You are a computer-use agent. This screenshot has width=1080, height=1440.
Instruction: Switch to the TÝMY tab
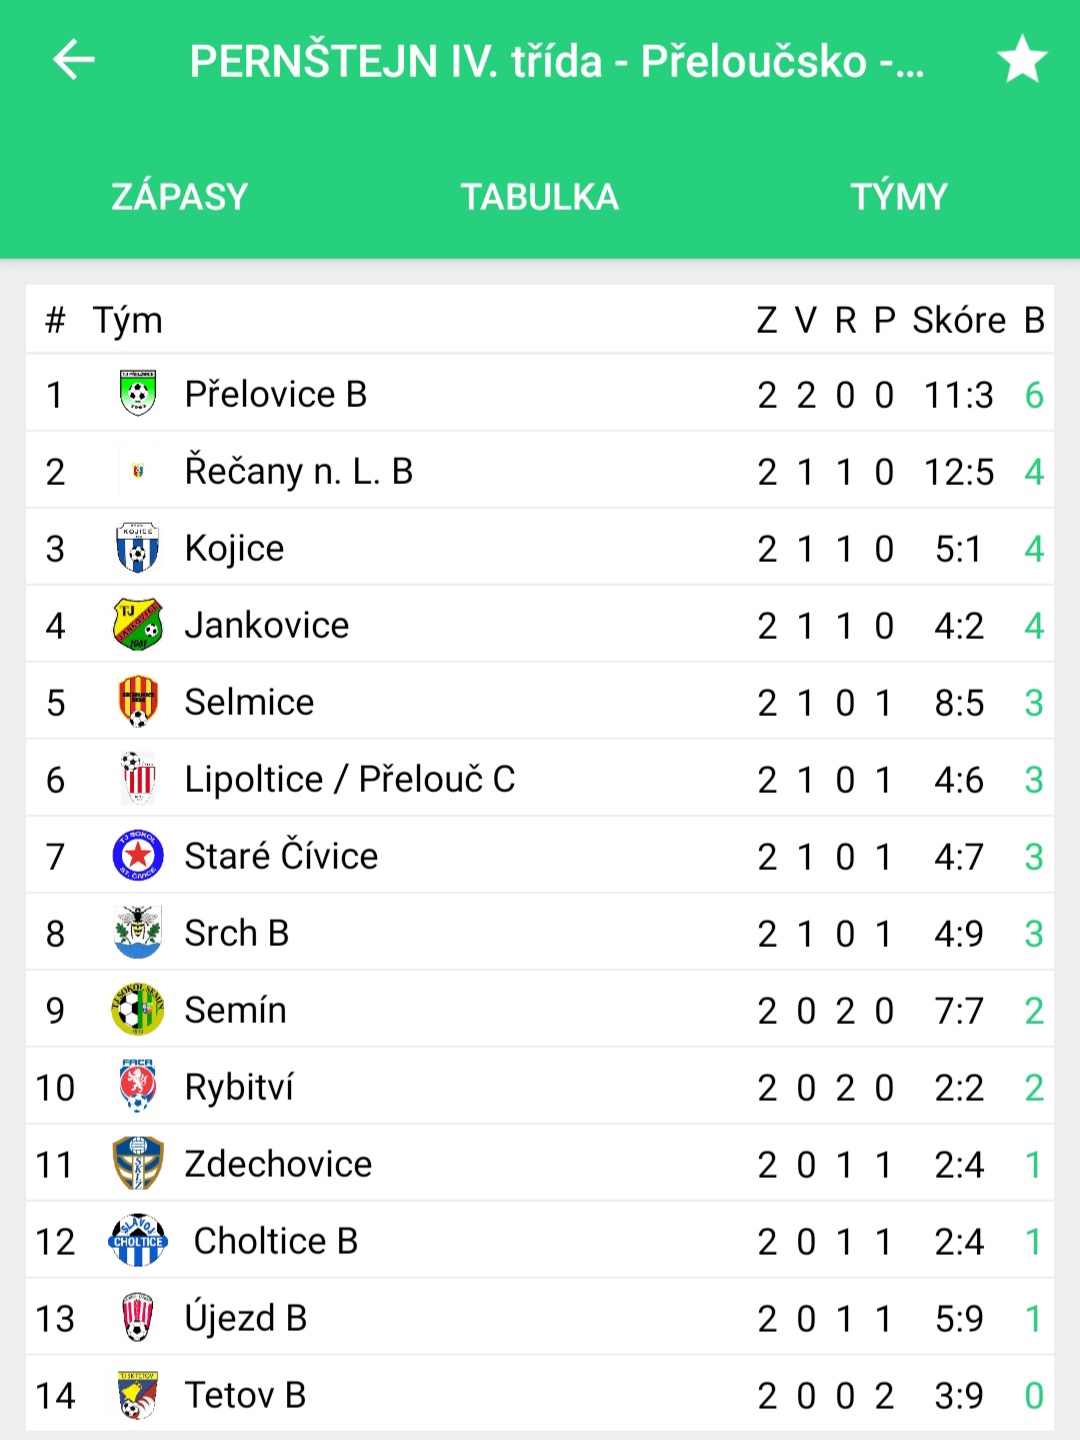pos(899,197)
